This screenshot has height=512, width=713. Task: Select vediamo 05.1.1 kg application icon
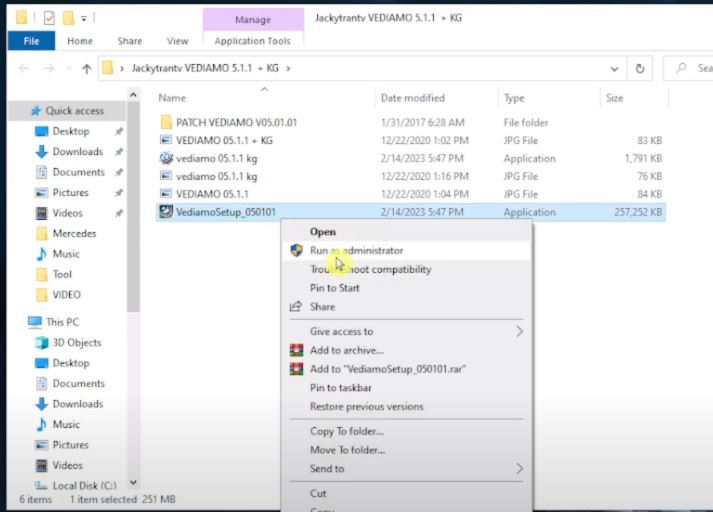166,158
